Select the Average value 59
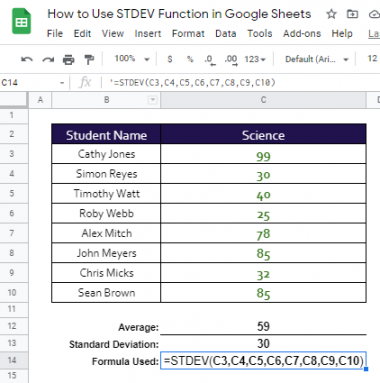Viewport: 380px width, 383px height. pyautogui.click(x=263, y=326)
